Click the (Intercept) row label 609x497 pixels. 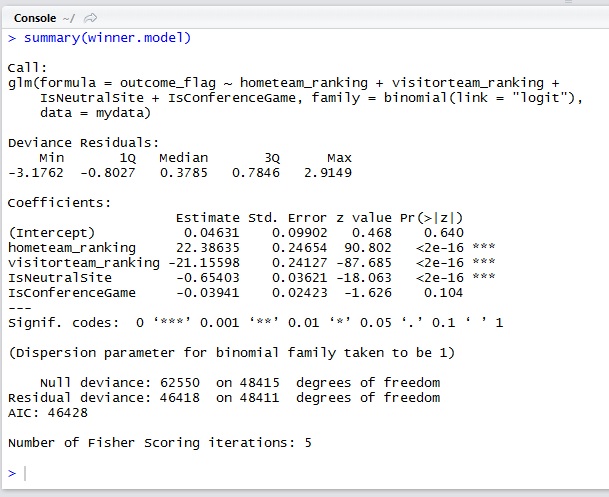pyautogui.click(x=51, y=233)
